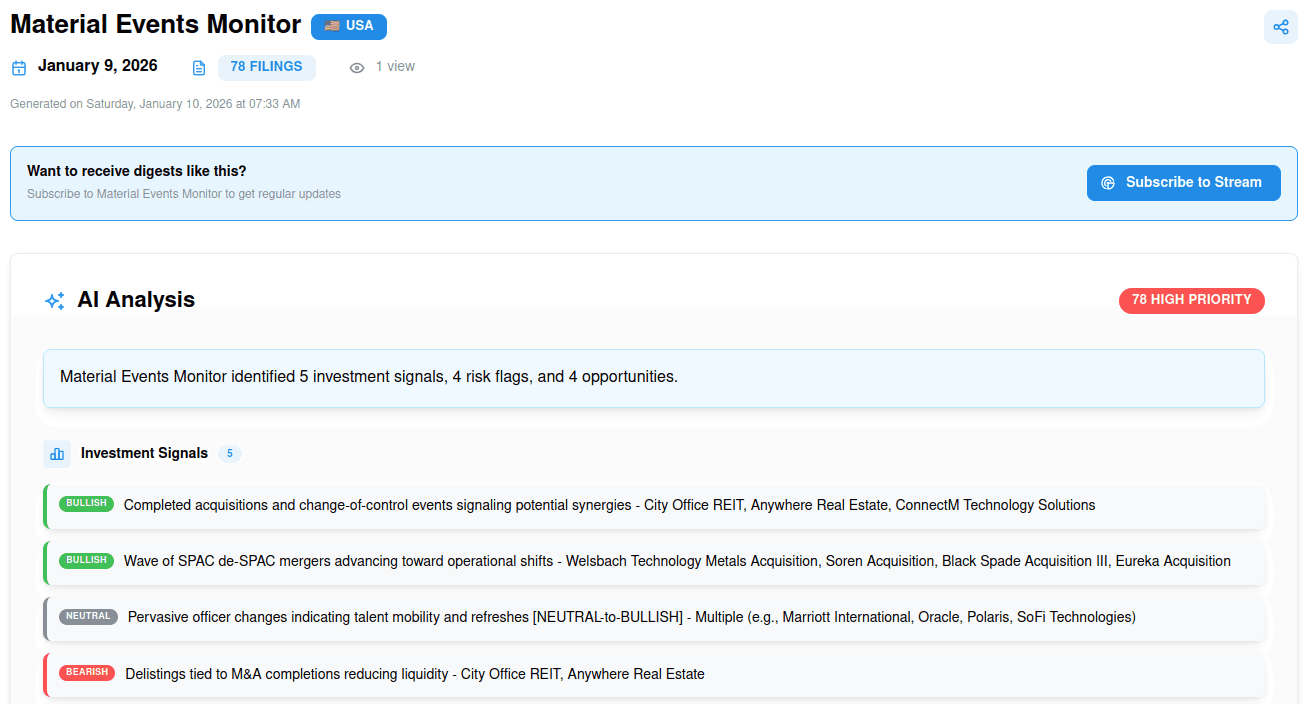Click the summary text about 5 investment signals
Image resolution: width=1307 pixels, height=704 pixels.
click(x=368, y=377)
